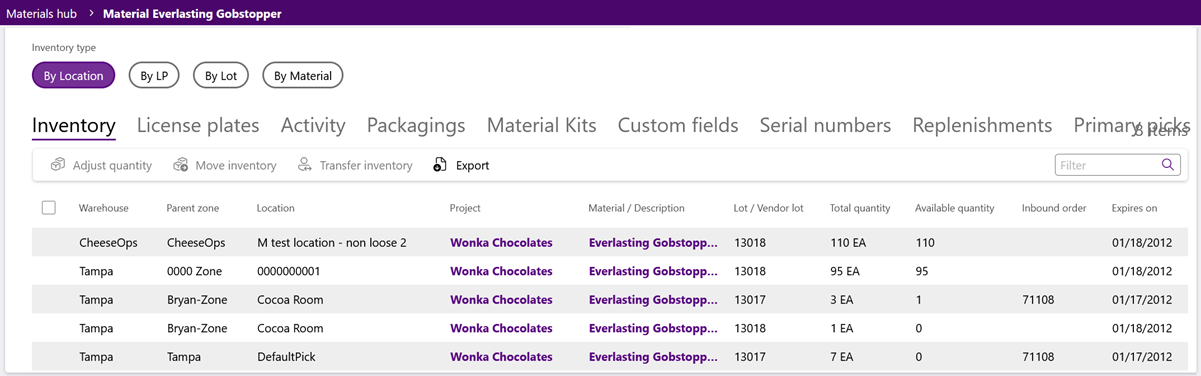The height and width of the screenshot is (376, 1201).
Task: Click the Adjust quantity icon
Action: (58, 165)
